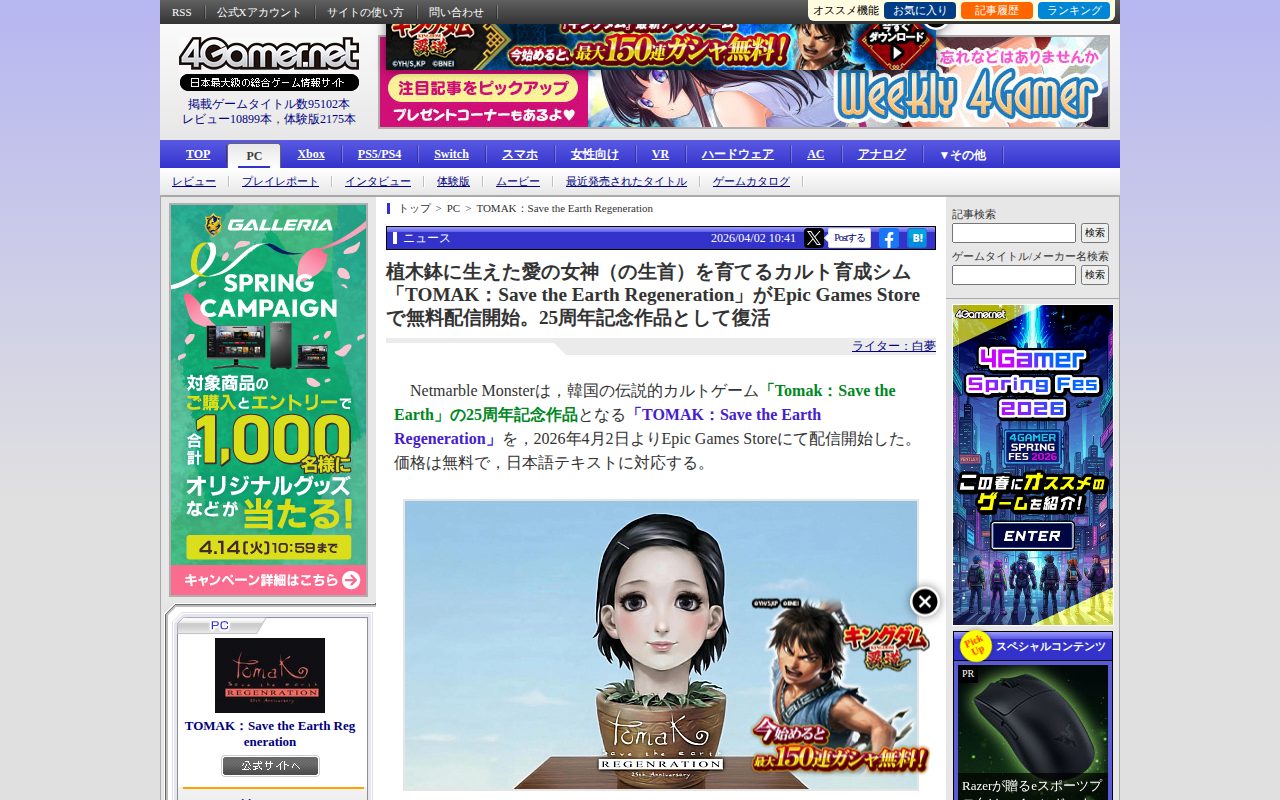
Task: Open the Razer eスポーツ PR caption text
Action: [1032, 787]
